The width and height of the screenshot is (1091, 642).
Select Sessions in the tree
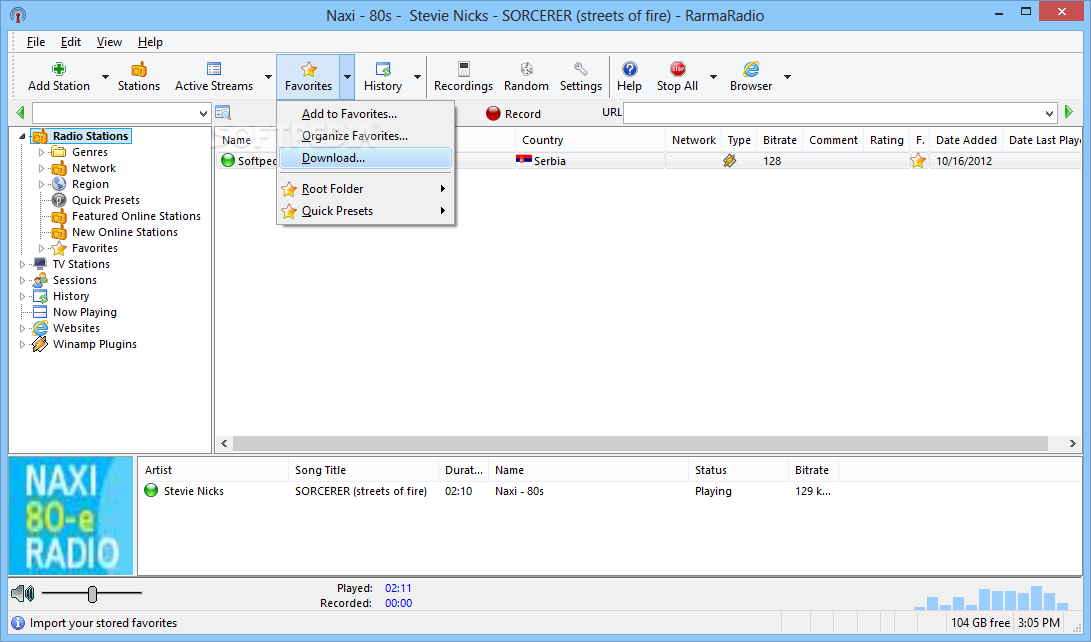click(x=74, y=280)
